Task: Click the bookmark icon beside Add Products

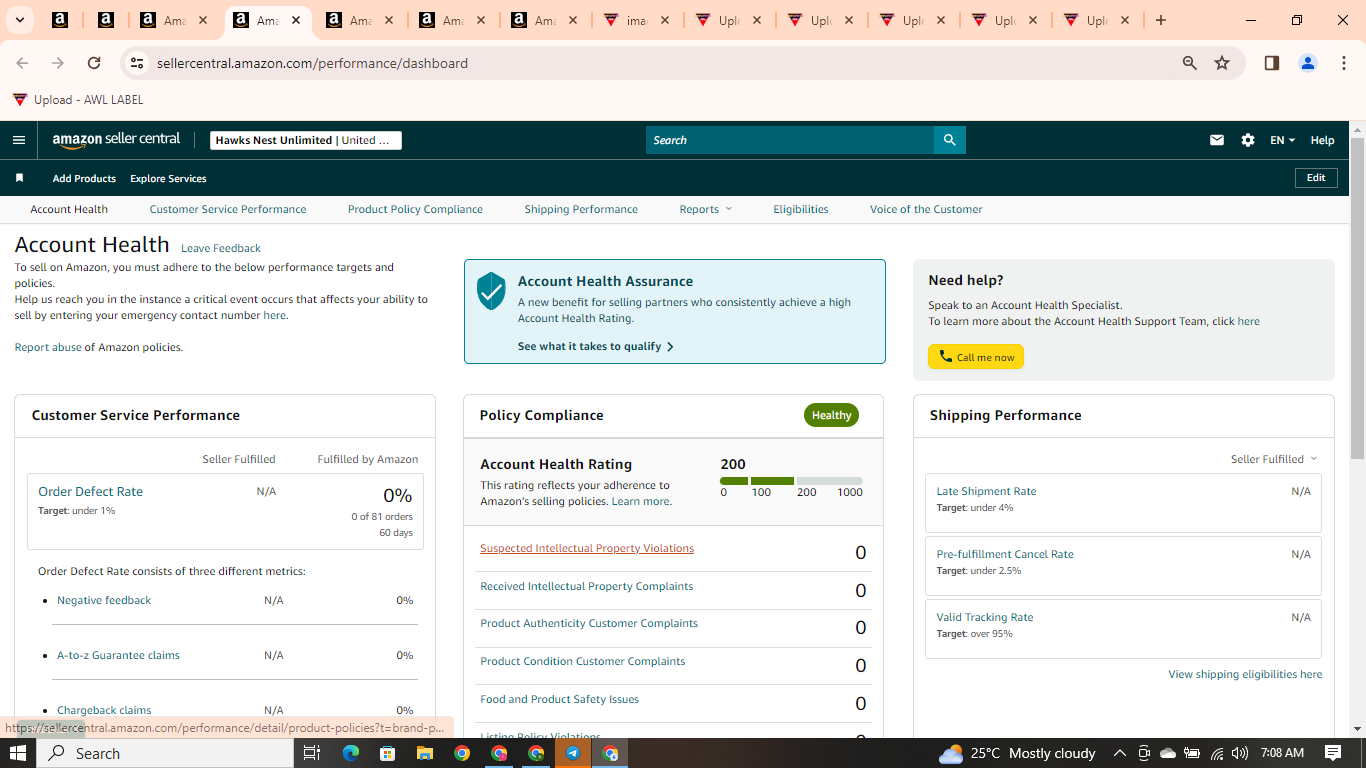Action: click(19, 178)
